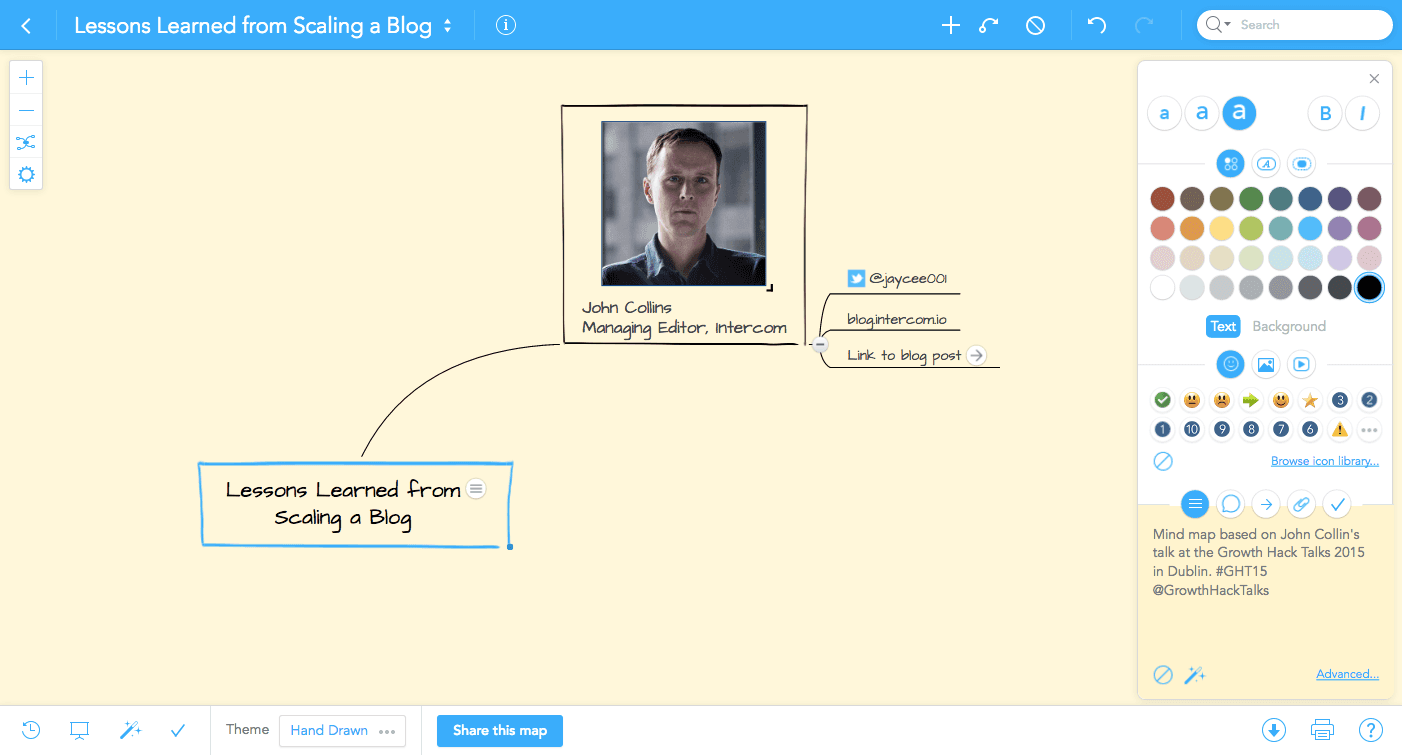The height and width of the screenshot is (755, 1402).
Task: Toggle bold text formatting
Action: (x=1325, y=114)
